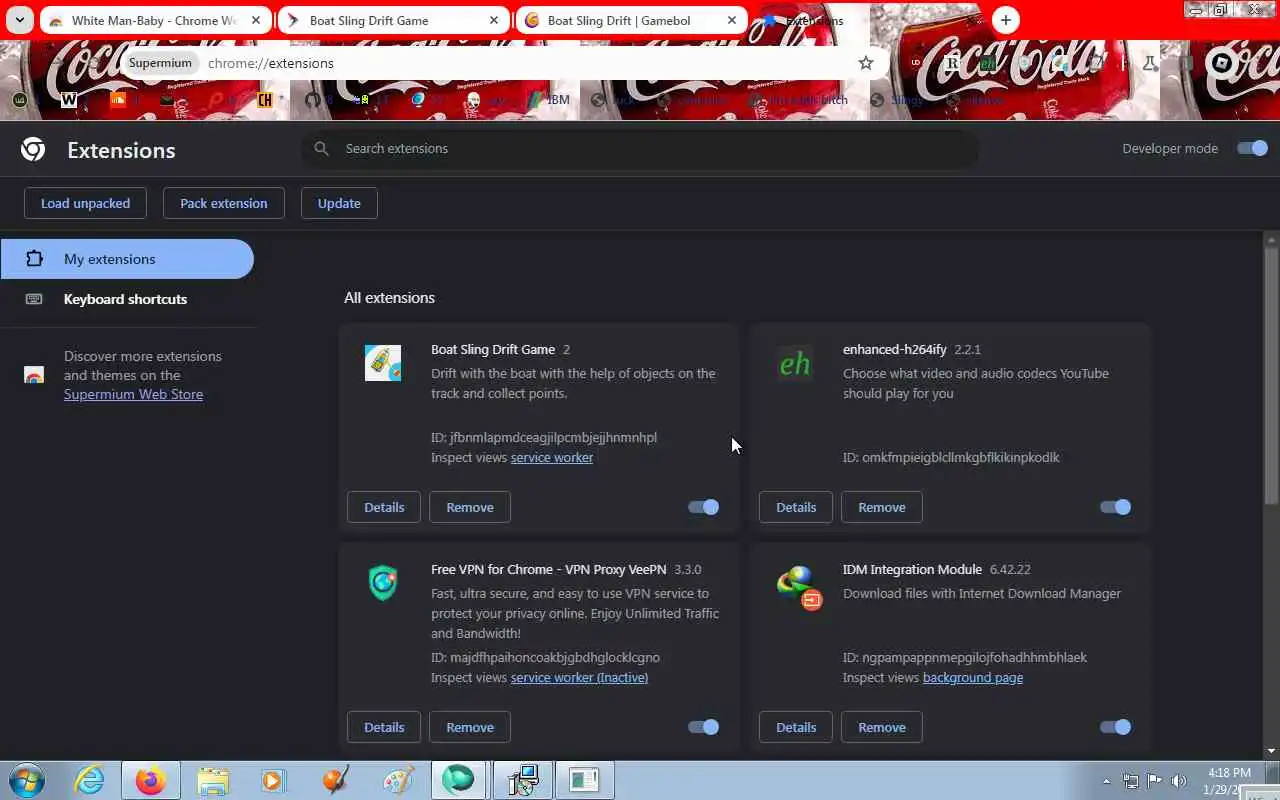Switch to the Boat Sling Drift Game tab
This screenshot has height=800, width=1280.
pyautogui.click(x=393, y=20)
